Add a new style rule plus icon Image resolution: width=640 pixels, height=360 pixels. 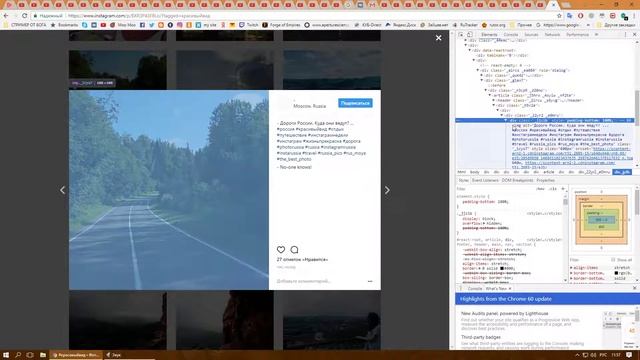coord(563,189)
